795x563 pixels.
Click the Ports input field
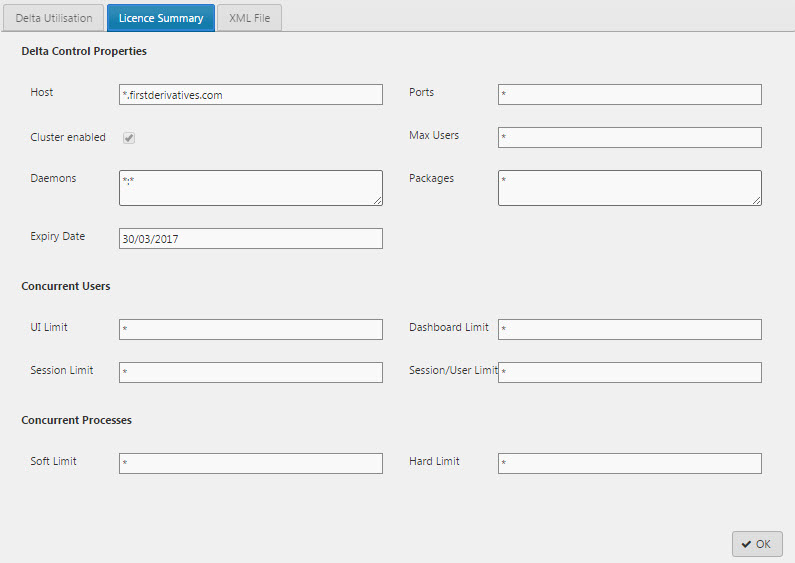(x=630, y=95)
